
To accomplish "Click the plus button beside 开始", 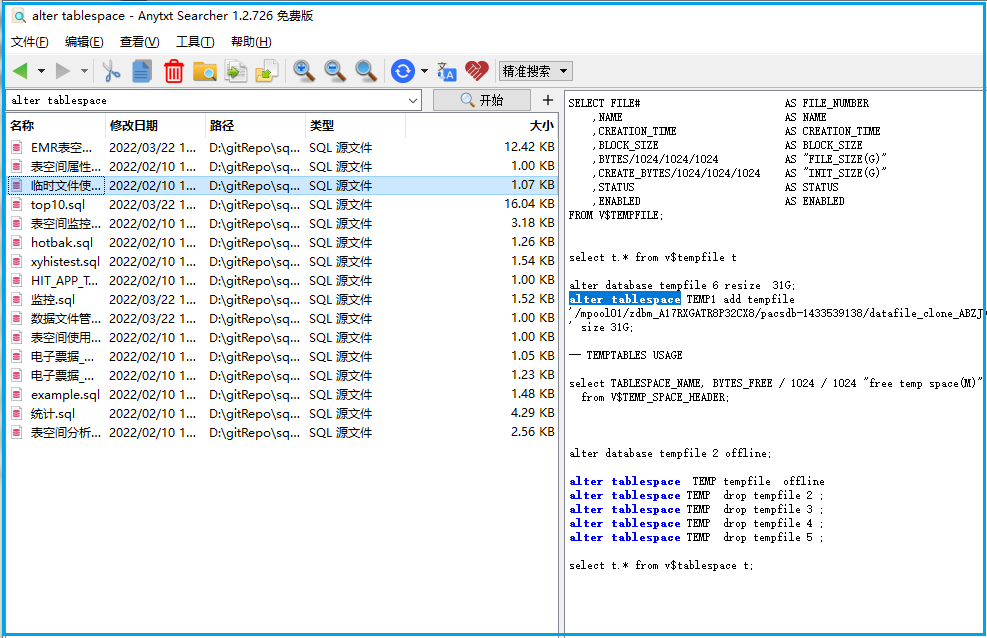I will pyautogui.click(x=547, y=100).
